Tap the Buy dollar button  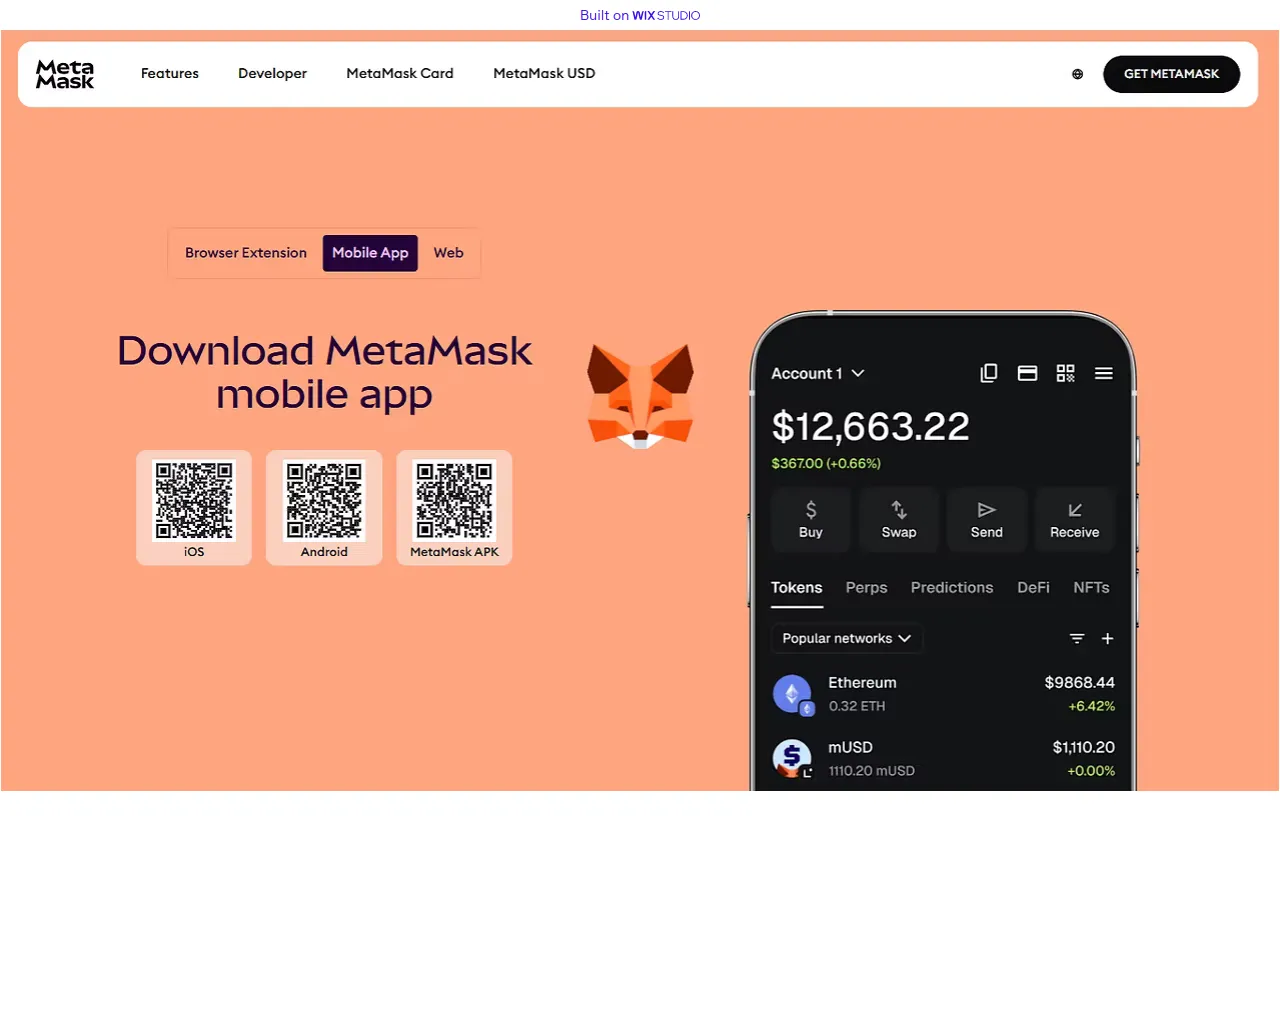coord(811,520)
